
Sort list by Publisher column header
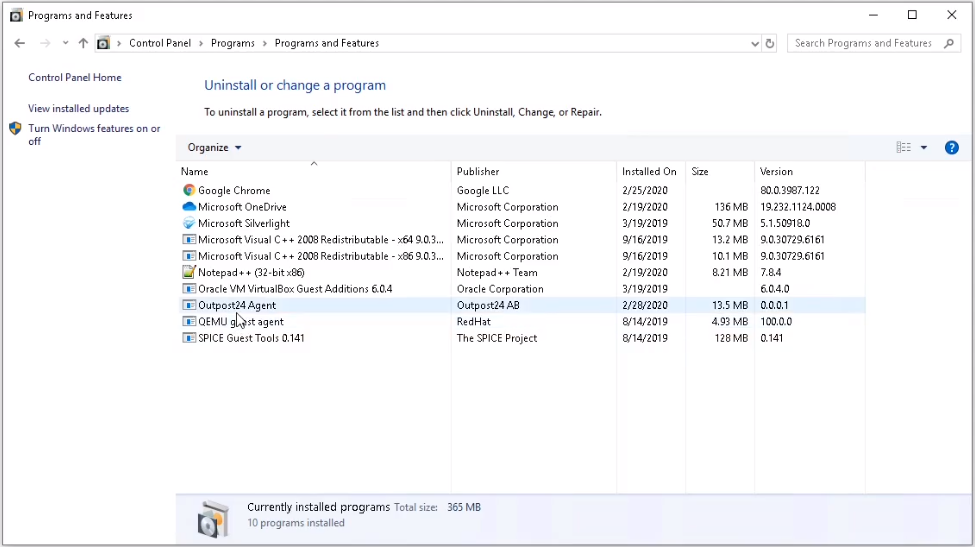(x=478, y=172)
